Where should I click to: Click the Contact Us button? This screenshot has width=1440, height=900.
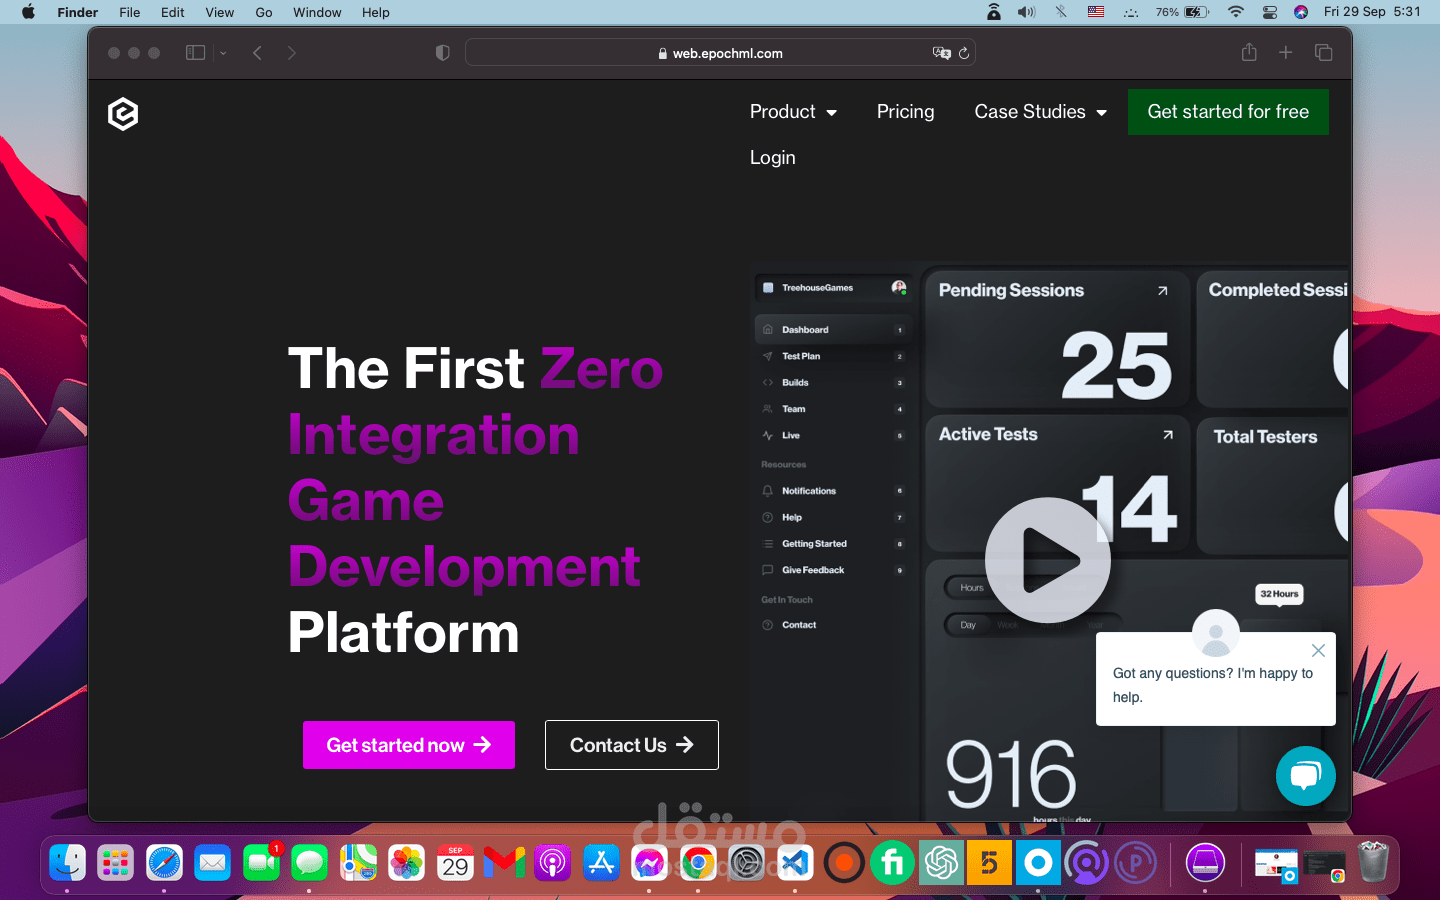[631, 745]
